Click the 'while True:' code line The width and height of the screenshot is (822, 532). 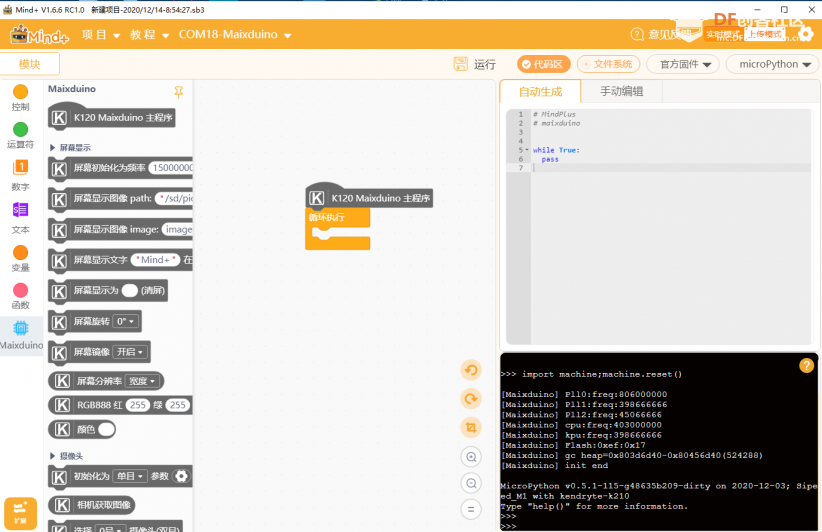pyautogui.click(x=556, y=150)
